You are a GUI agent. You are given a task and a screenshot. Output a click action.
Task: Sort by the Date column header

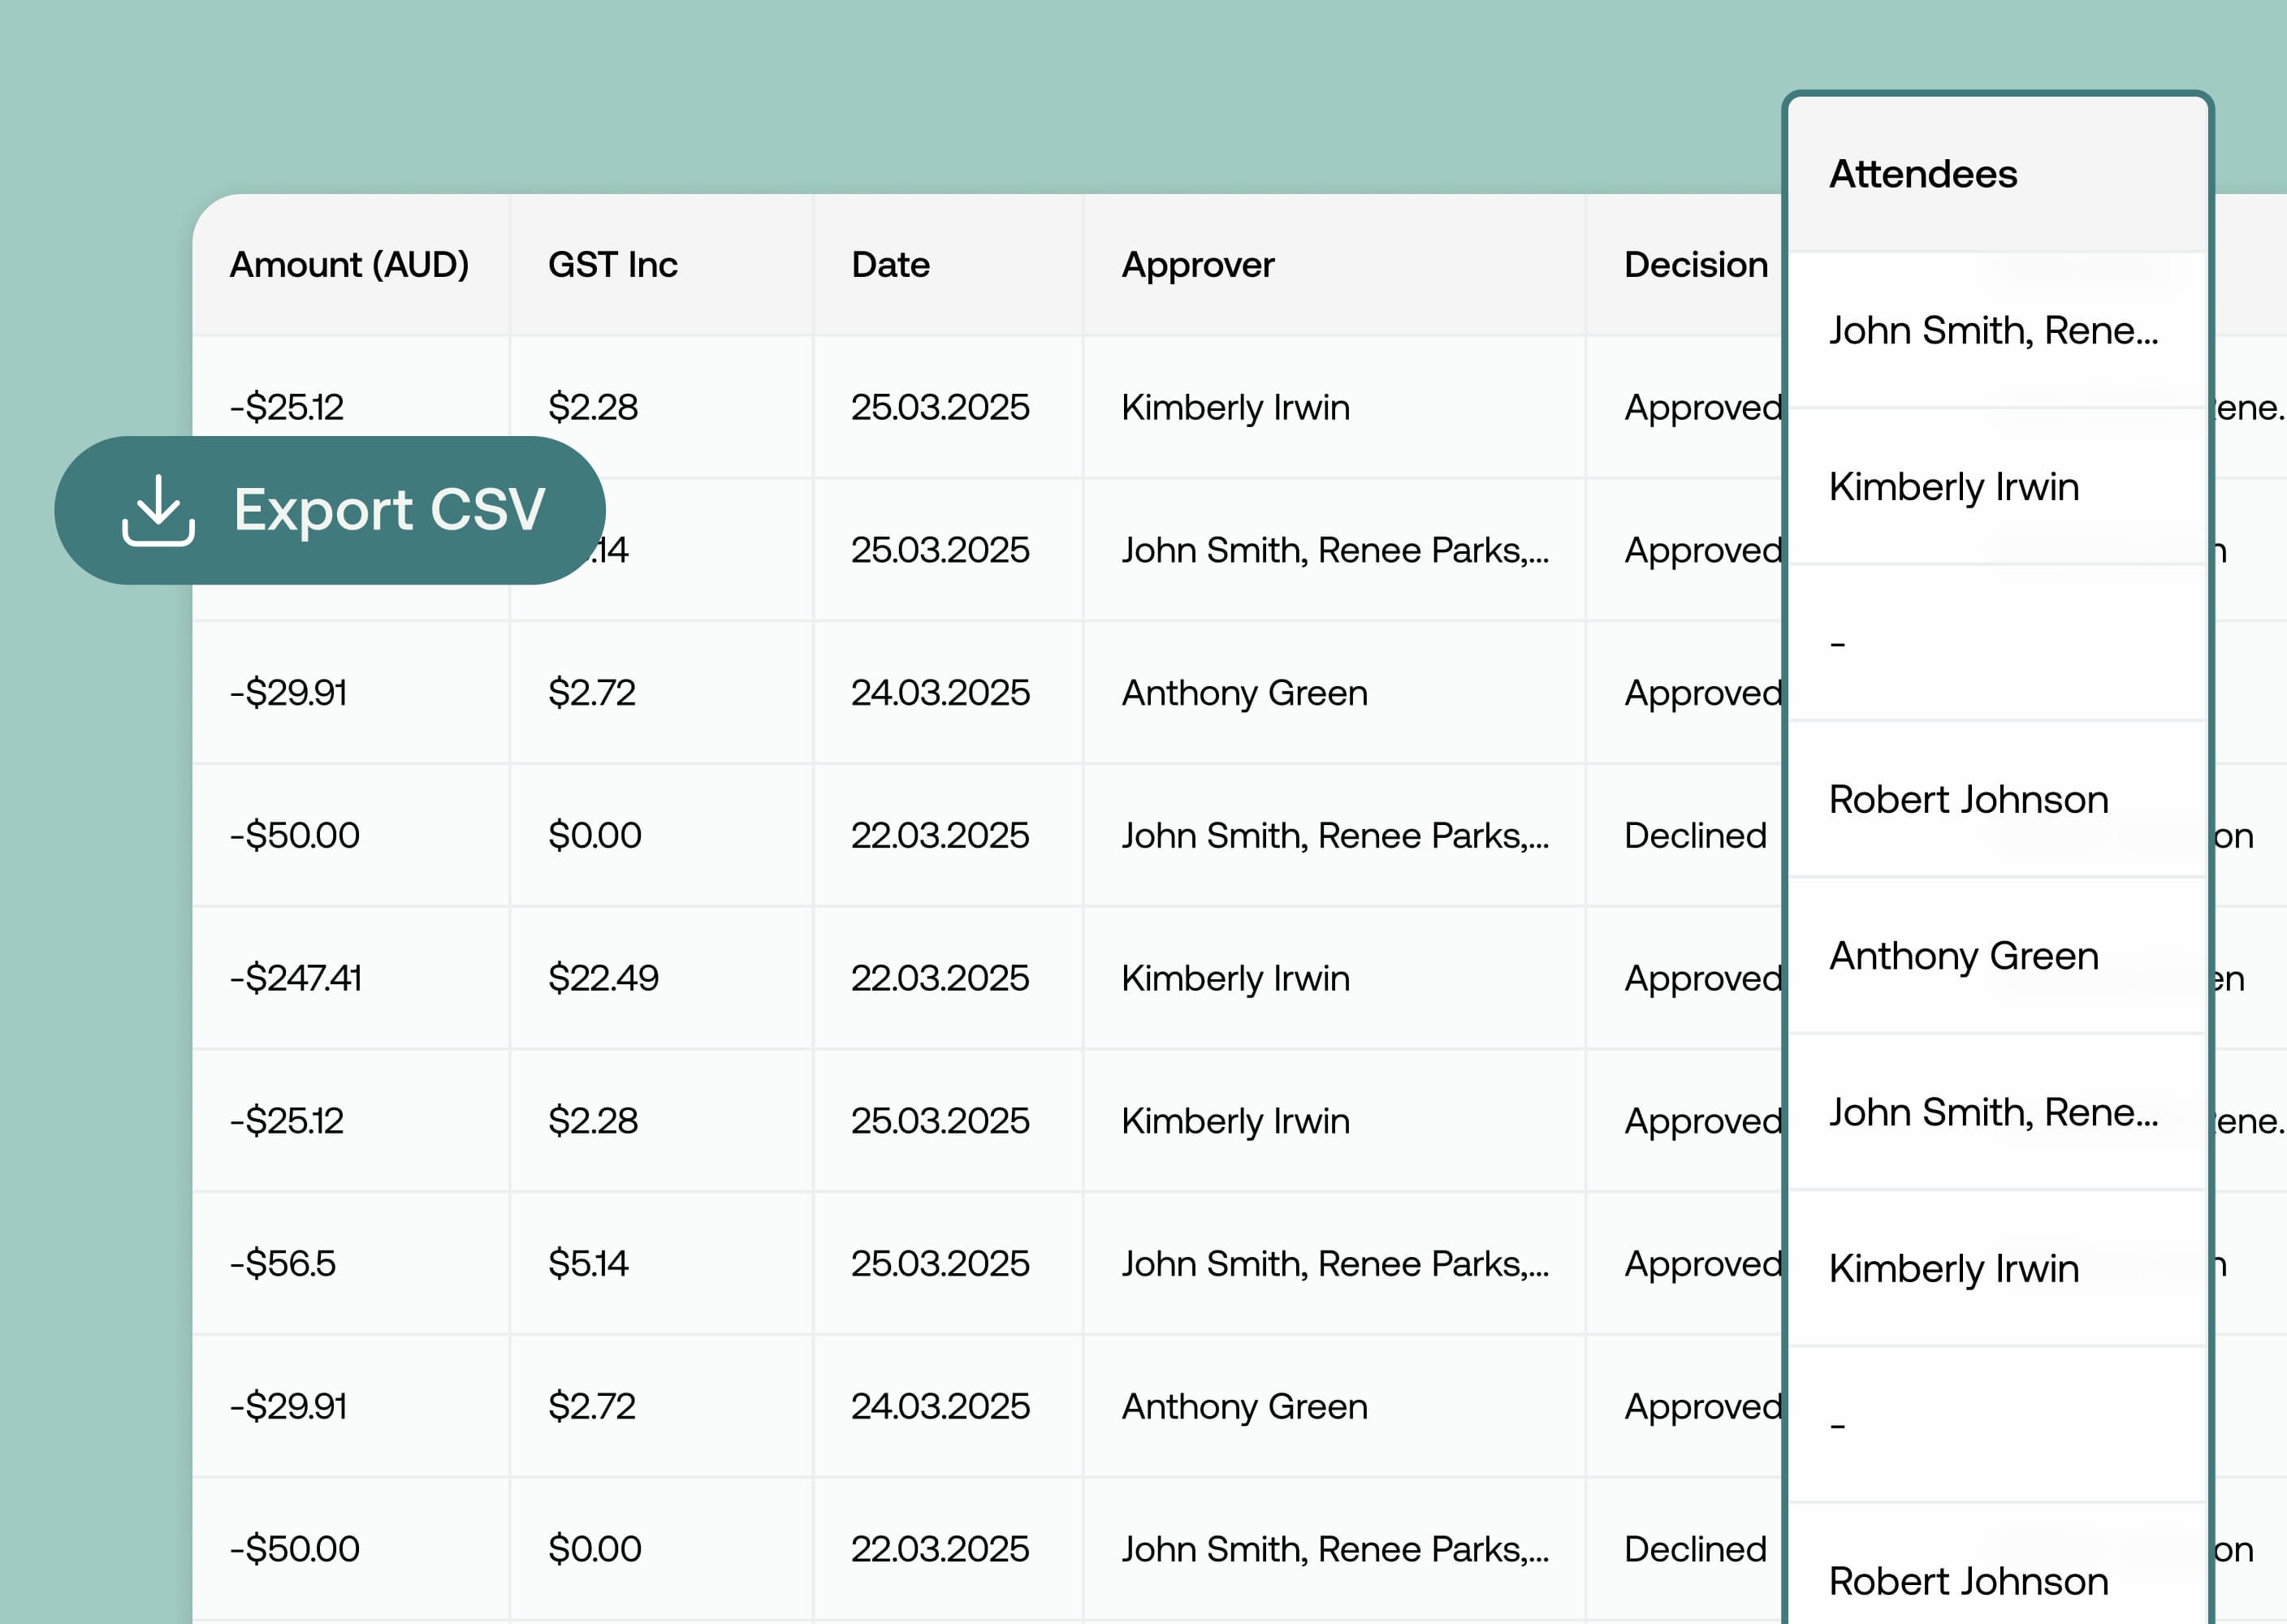889,264
